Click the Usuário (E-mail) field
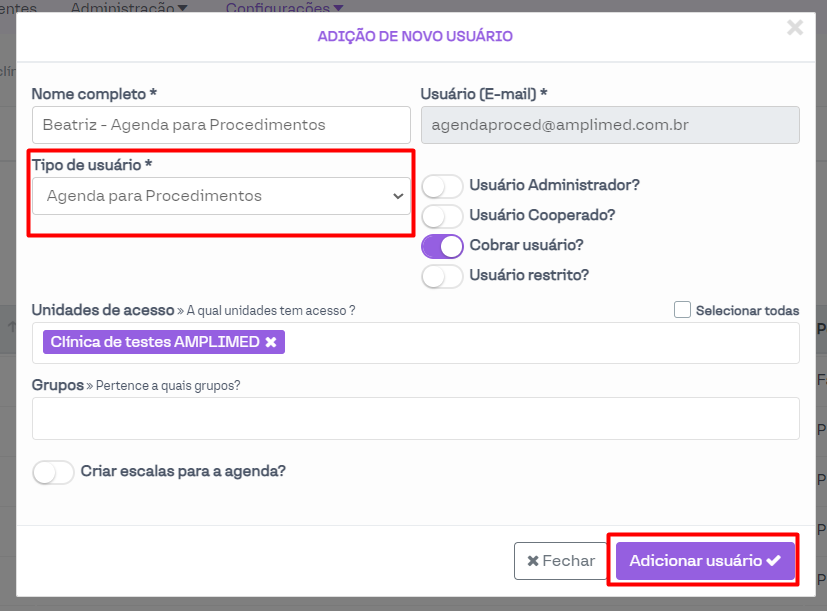 pos(610,125)
